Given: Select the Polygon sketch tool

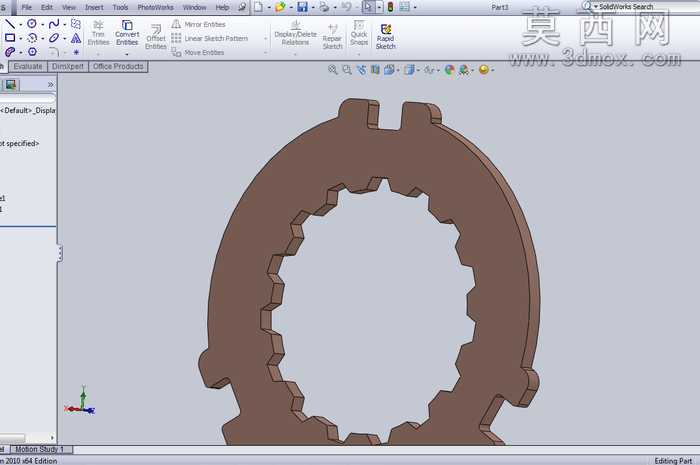Looking at the screenshot, I should (32, 52).
